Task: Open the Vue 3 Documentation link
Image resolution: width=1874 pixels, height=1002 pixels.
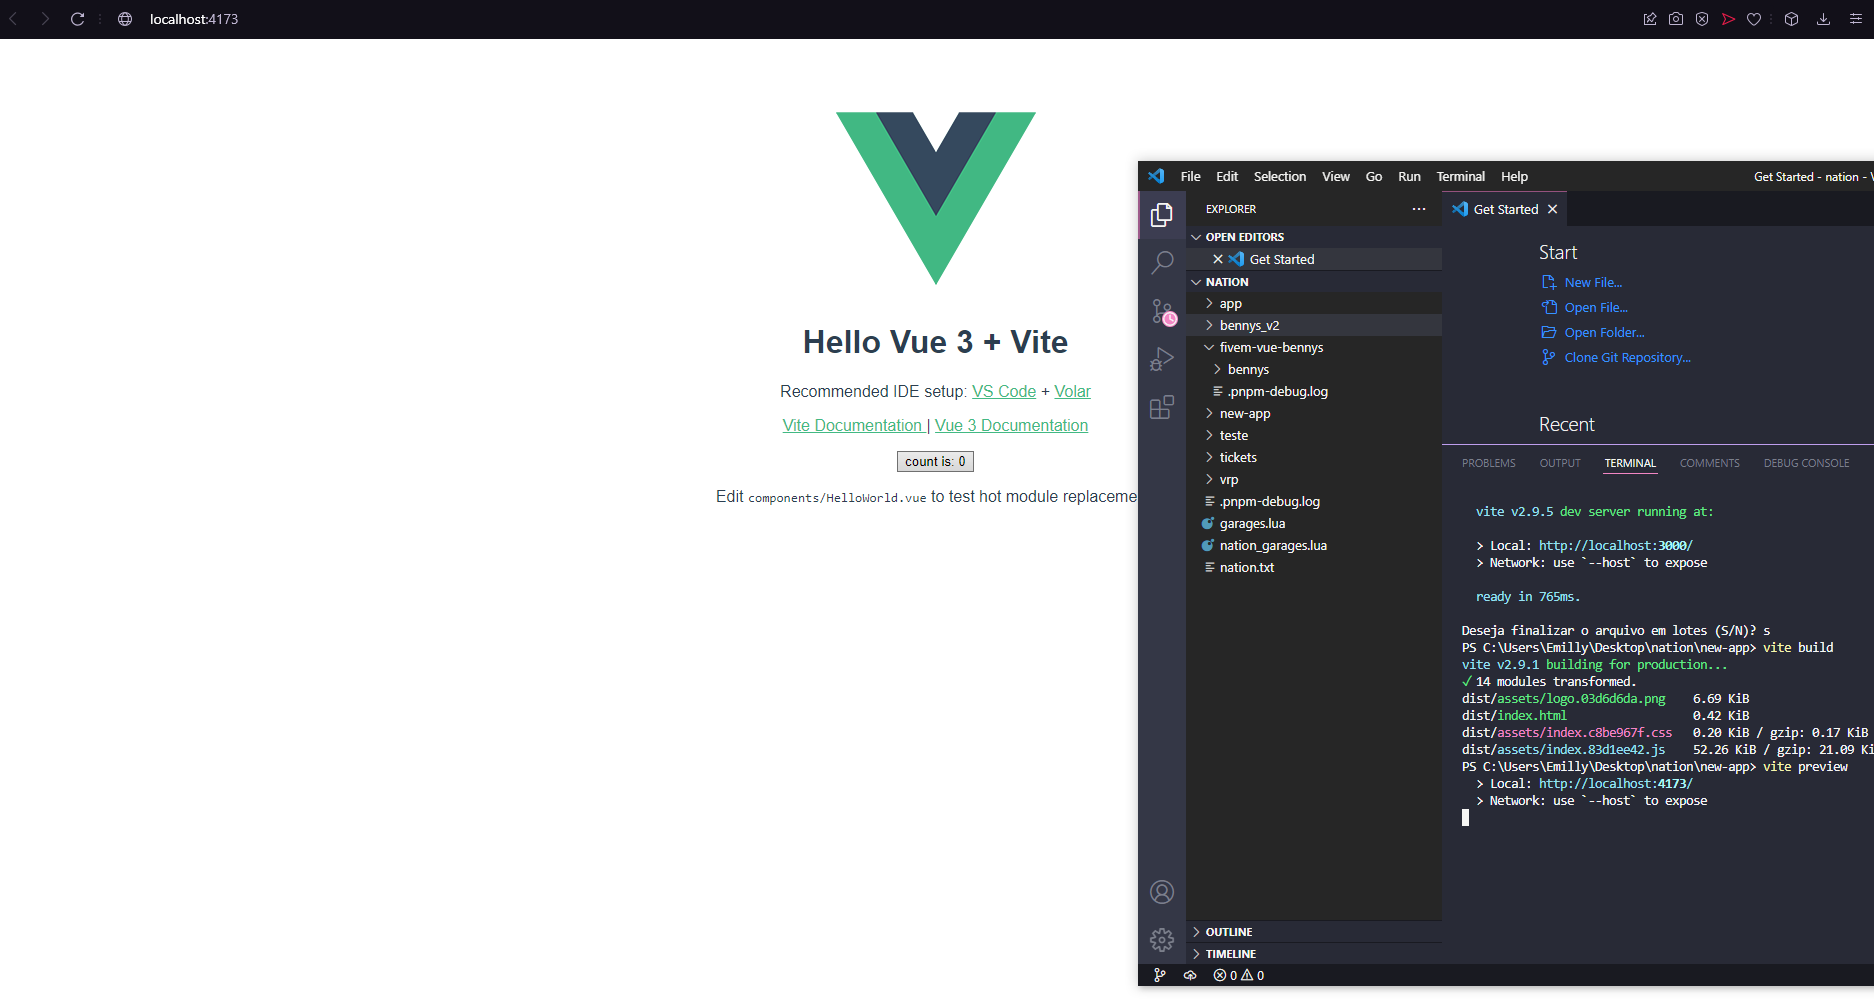Action: tap(1011, 425)
